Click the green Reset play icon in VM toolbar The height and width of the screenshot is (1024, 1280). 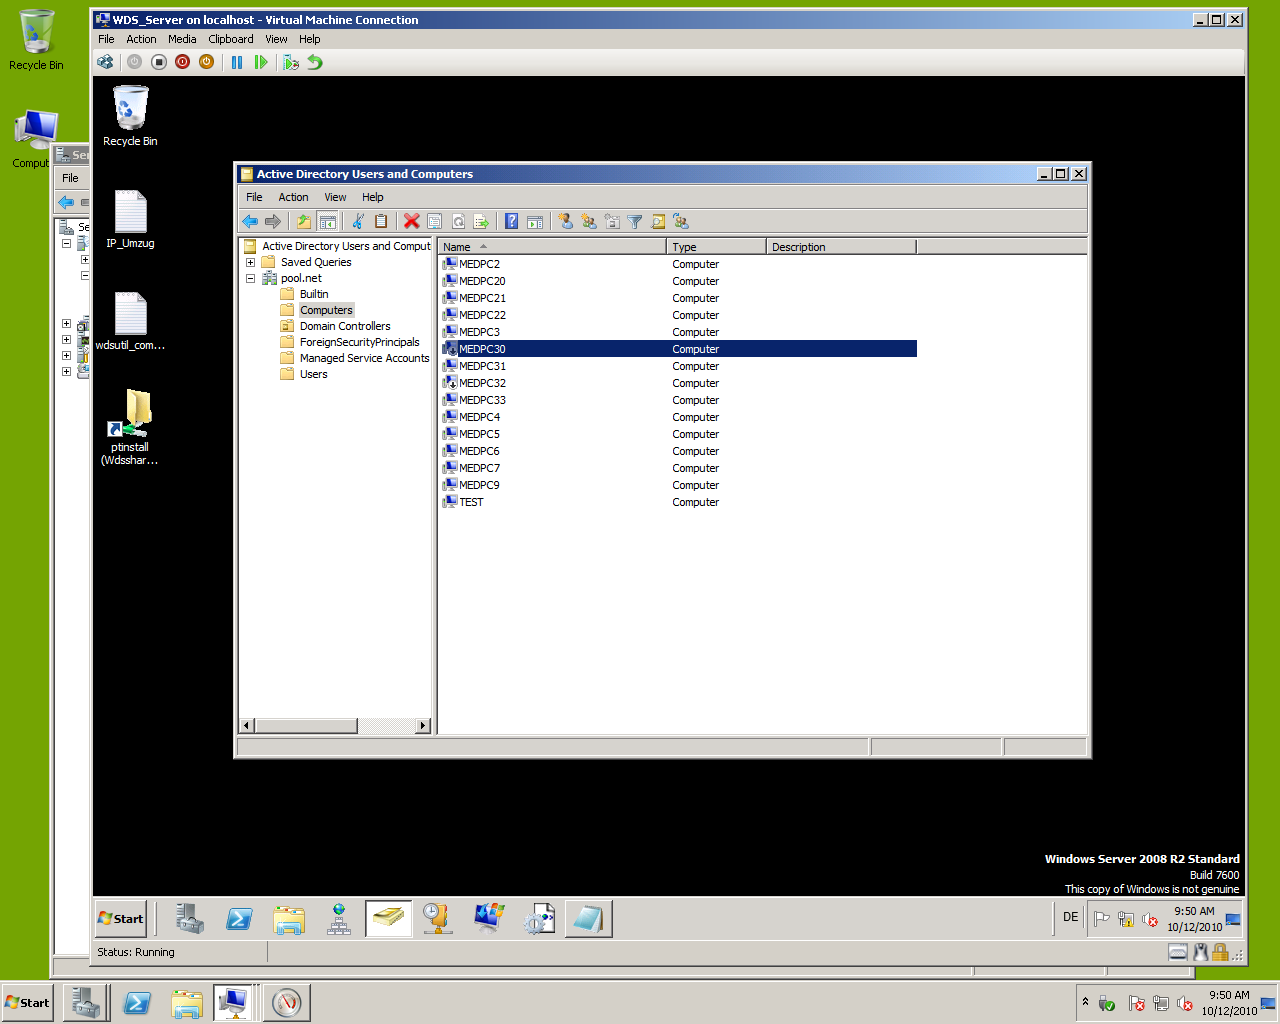click(x=261, y=62)
